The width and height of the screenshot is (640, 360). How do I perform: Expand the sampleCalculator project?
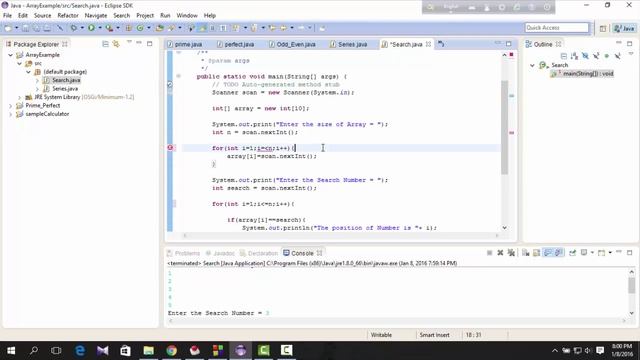point(11,114)
